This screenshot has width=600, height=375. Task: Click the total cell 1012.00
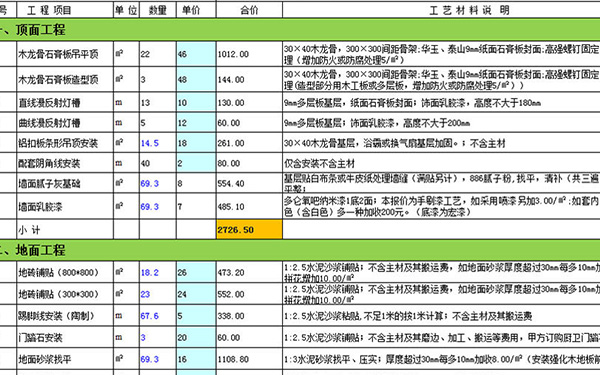[x=249, y=54]
